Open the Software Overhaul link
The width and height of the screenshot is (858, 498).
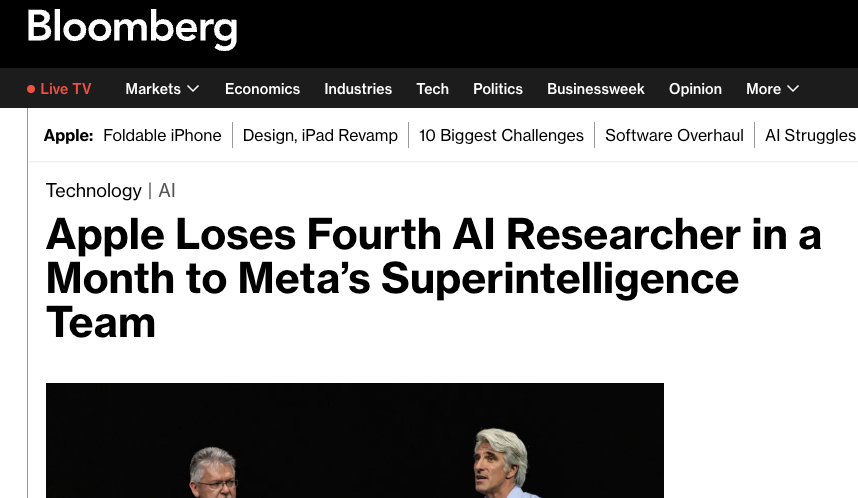(674, 135)
